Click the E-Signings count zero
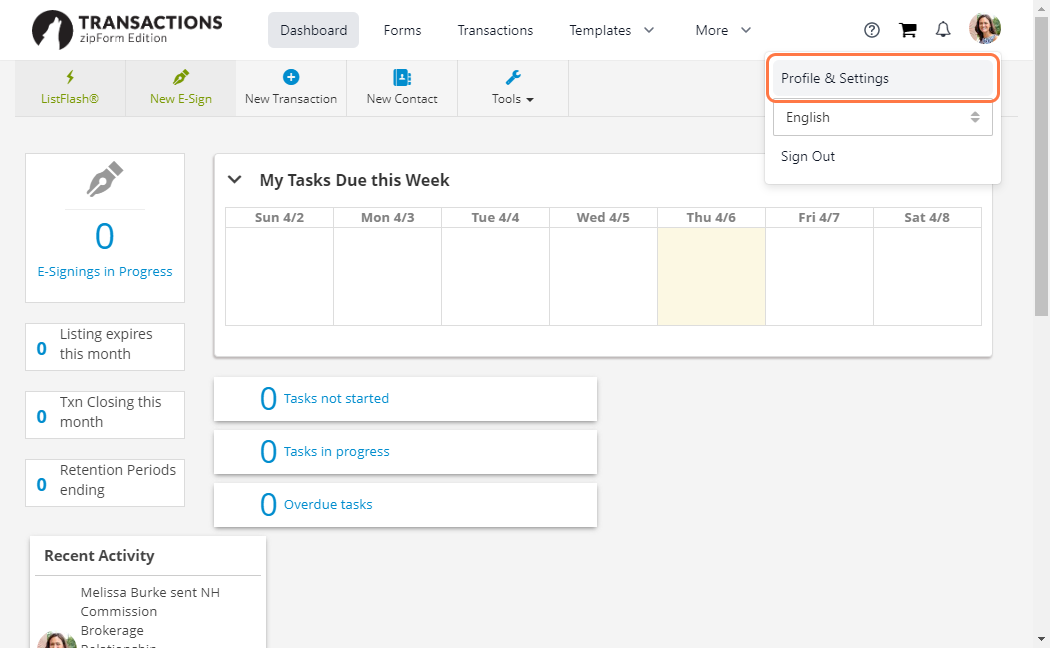1050x648 pixels. tap(104, 236)
